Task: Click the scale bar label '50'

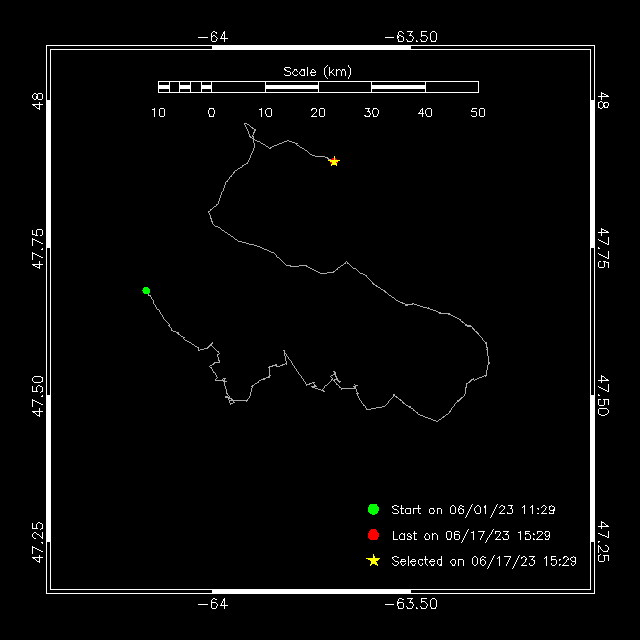Action: (x=478, y=113)
